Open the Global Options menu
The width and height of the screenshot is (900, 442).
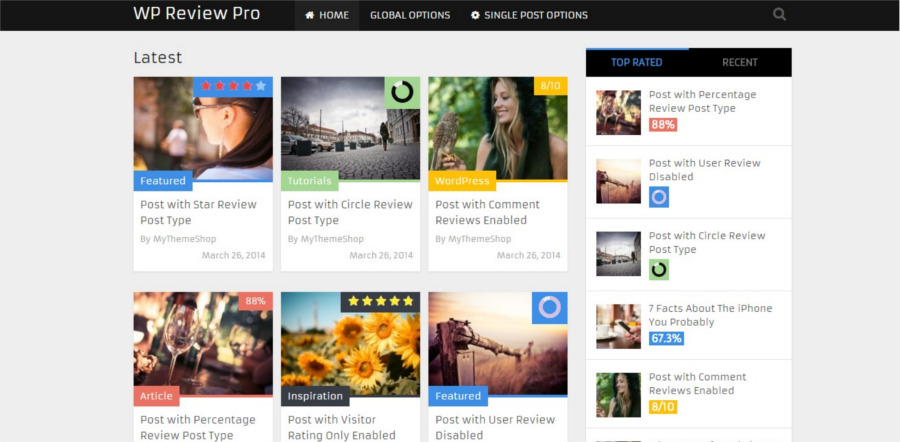click(410, 15)
